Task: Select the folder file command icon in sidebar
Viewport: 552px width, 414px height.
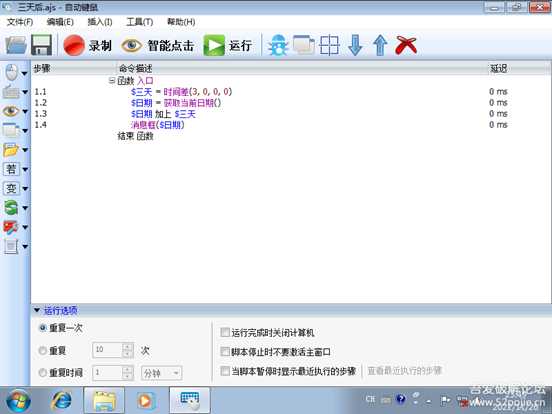Action: [x=11, y=150]
